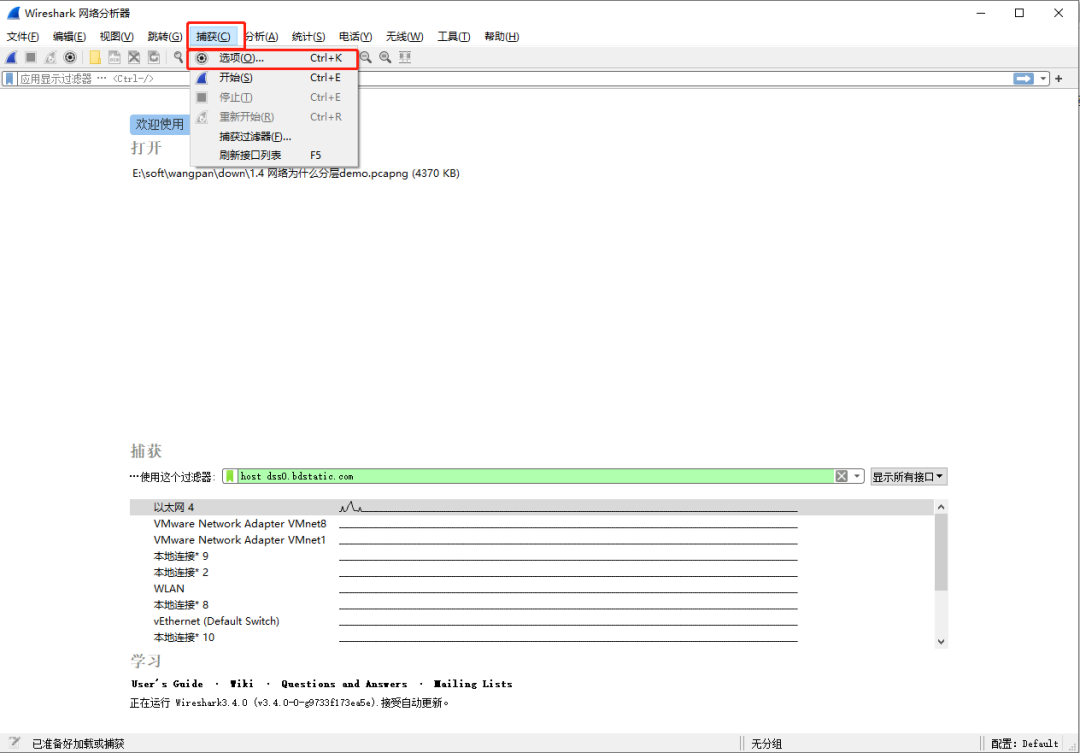Click the 欢迎使用 welcome button

point(160,125)
